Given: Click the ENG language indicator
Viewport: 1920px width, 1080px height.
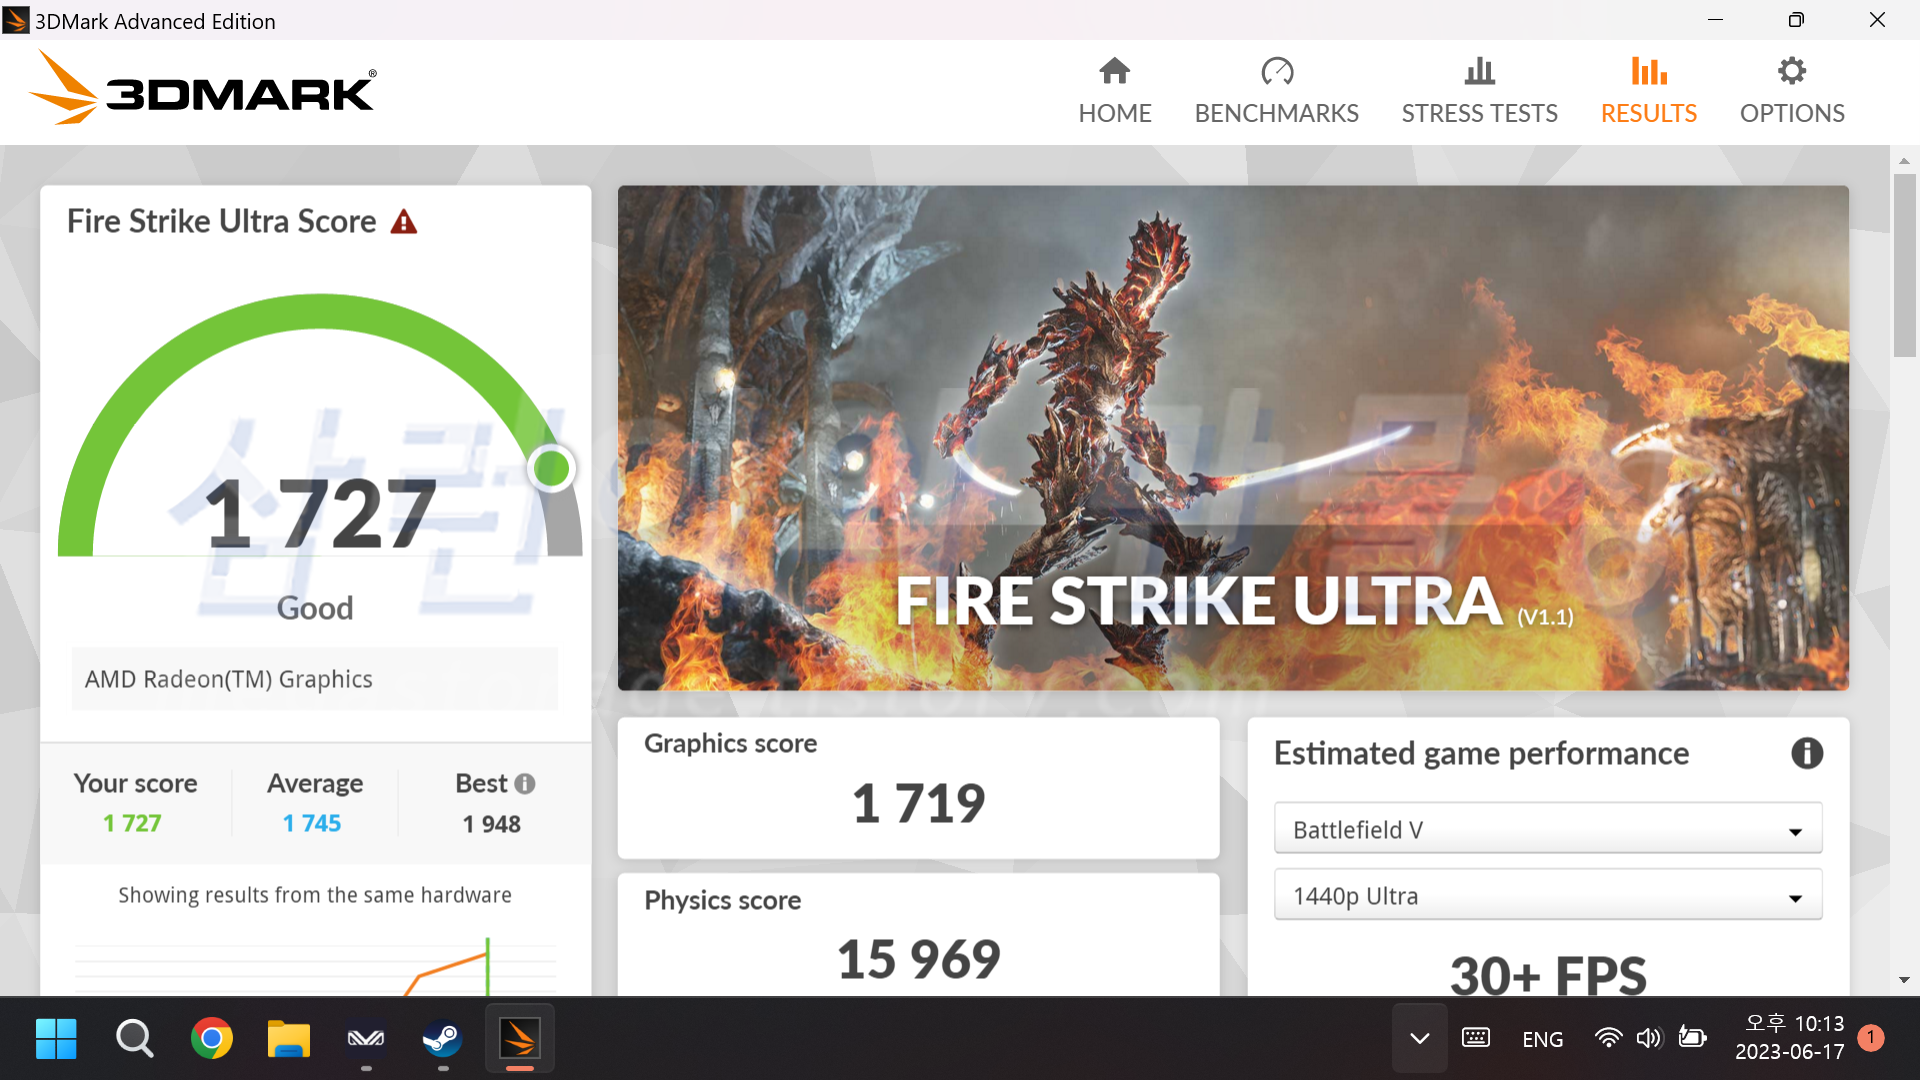Looking at the screenshot, I should pos(1542,1040).
